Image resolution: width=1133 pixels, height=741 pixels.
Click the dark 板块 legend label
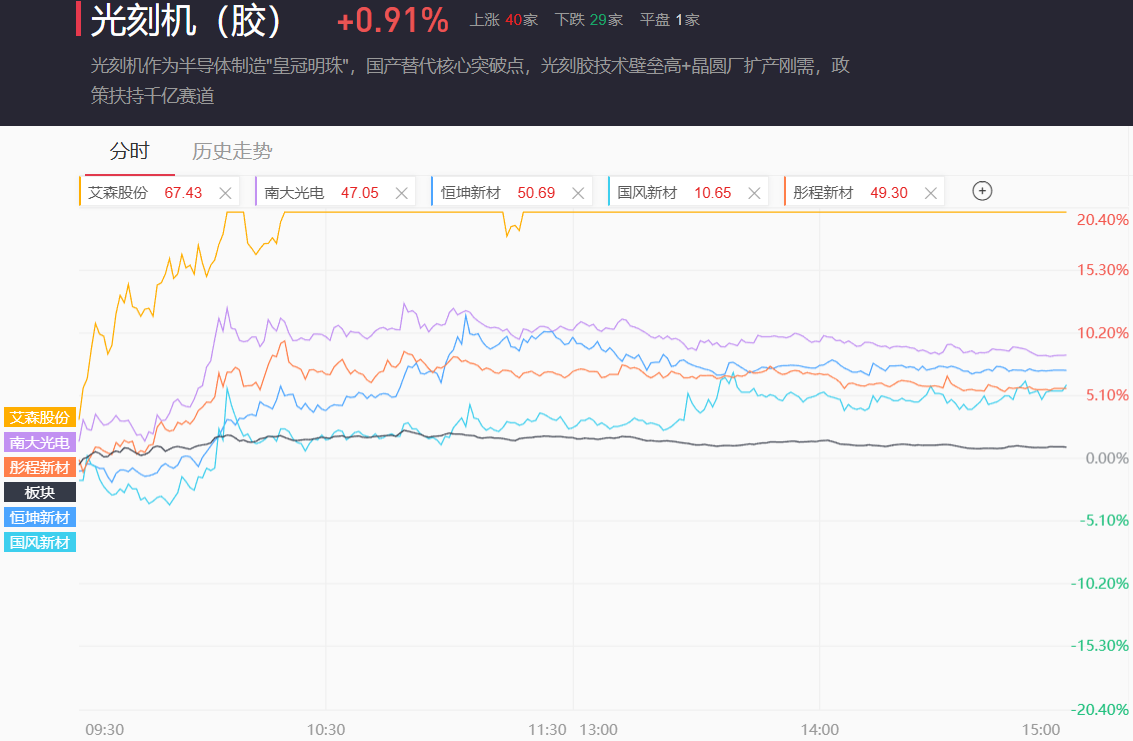40,492
